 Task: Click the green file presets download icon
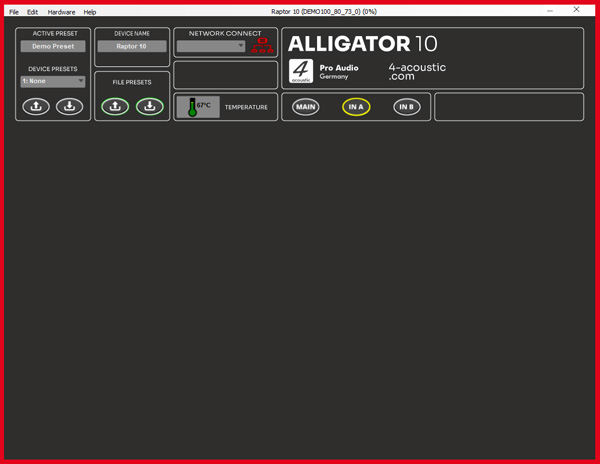(150, 107)
